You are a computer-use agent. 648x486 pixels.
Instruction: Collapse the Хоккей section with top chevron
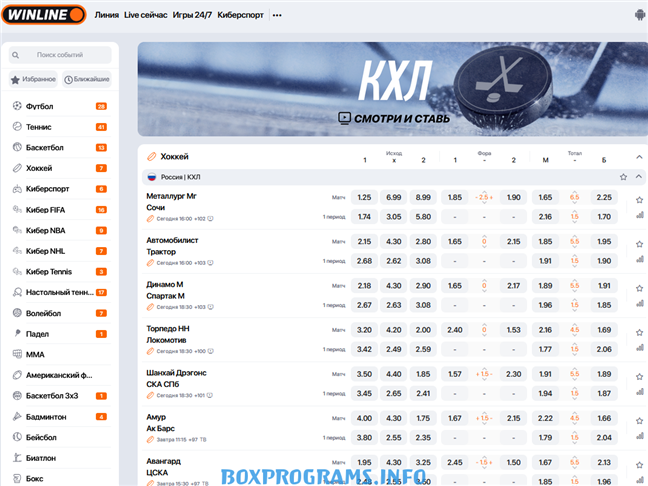[x=639, y=156]
